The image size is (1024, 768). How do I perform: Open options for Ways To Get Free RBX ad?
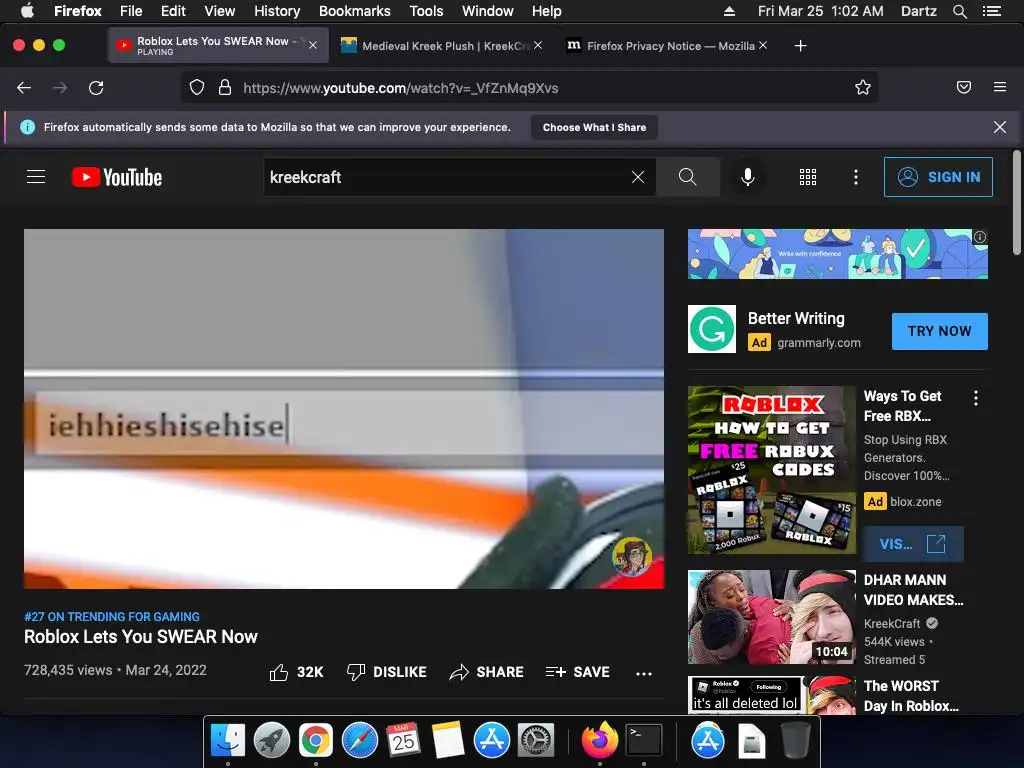click(x=976, y=398)
